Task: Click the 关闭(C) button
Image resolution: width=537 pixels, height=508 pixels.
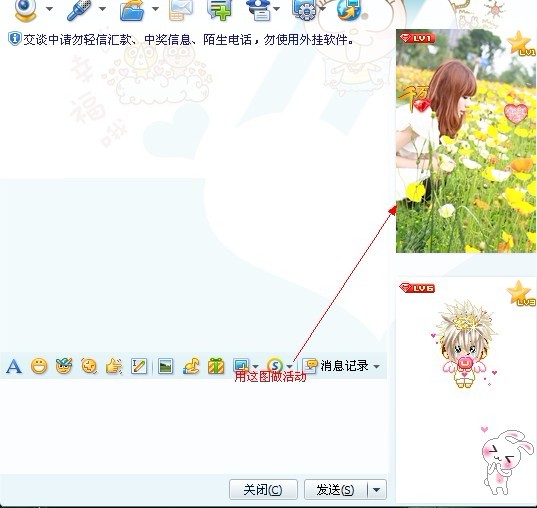Action: (263, 490)
